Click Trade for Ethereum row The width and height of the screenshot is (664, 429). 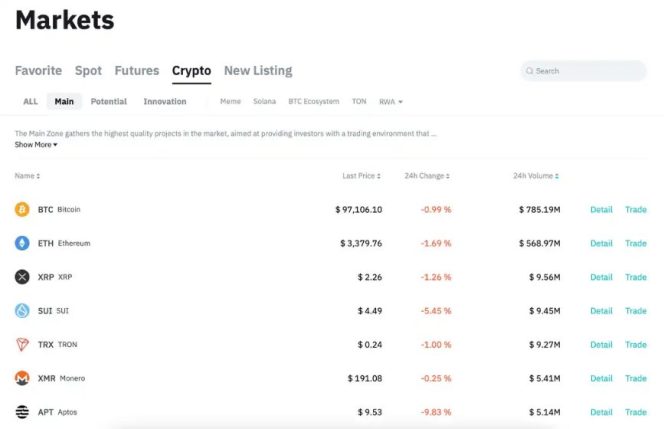tap(636, 243)
